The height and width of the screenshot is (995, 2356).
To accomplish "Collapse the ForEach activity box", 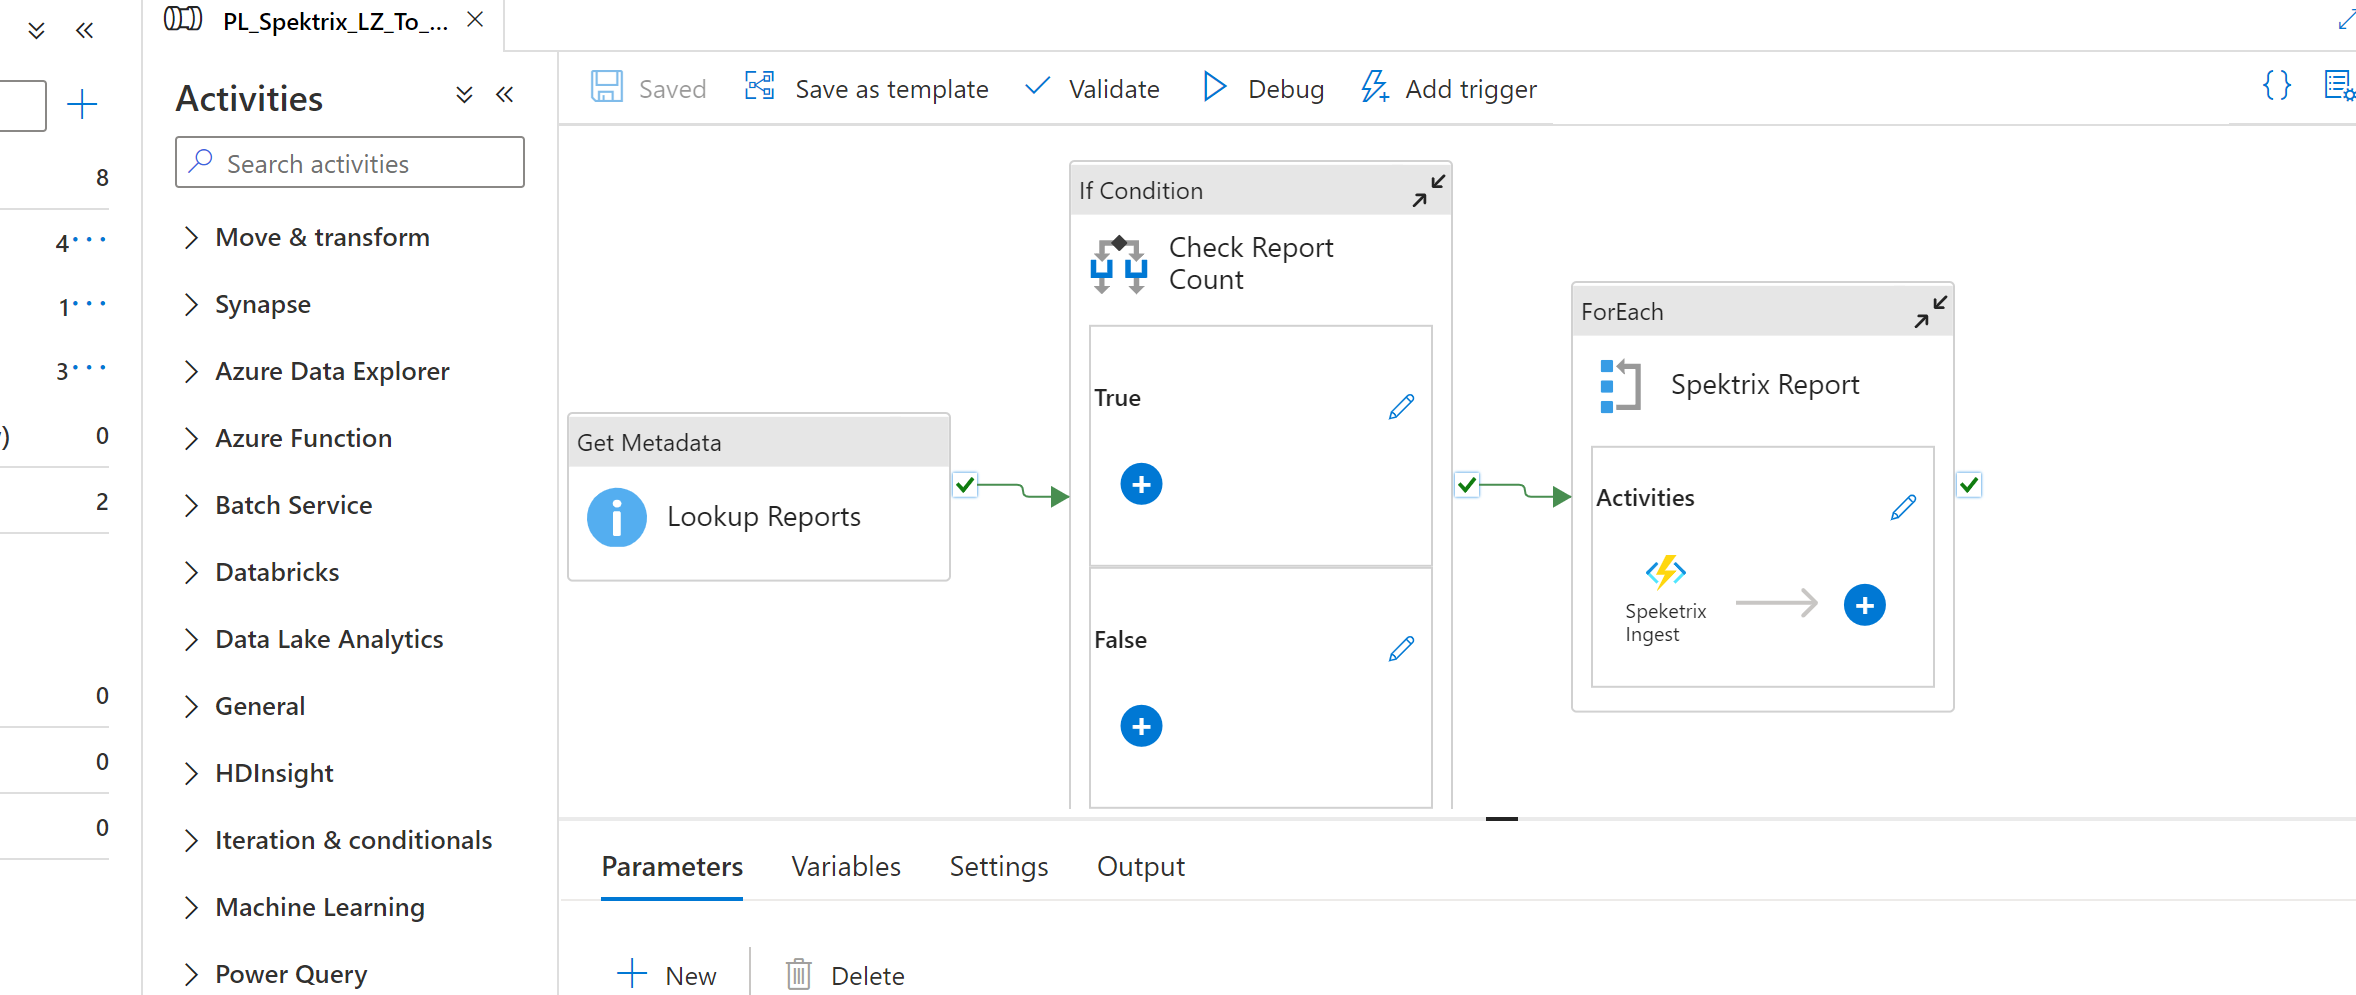I will coord(1930,312).
